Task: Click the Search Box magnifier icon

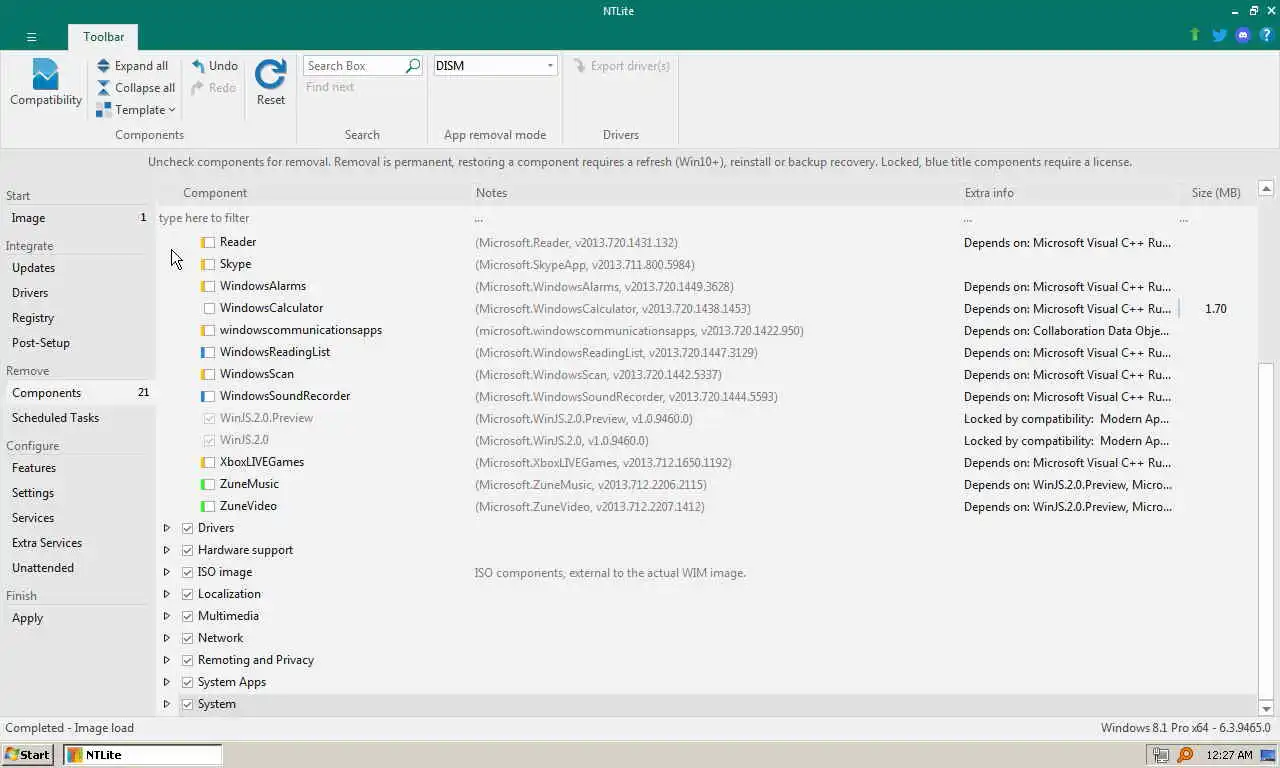Action: coord(413,65)
